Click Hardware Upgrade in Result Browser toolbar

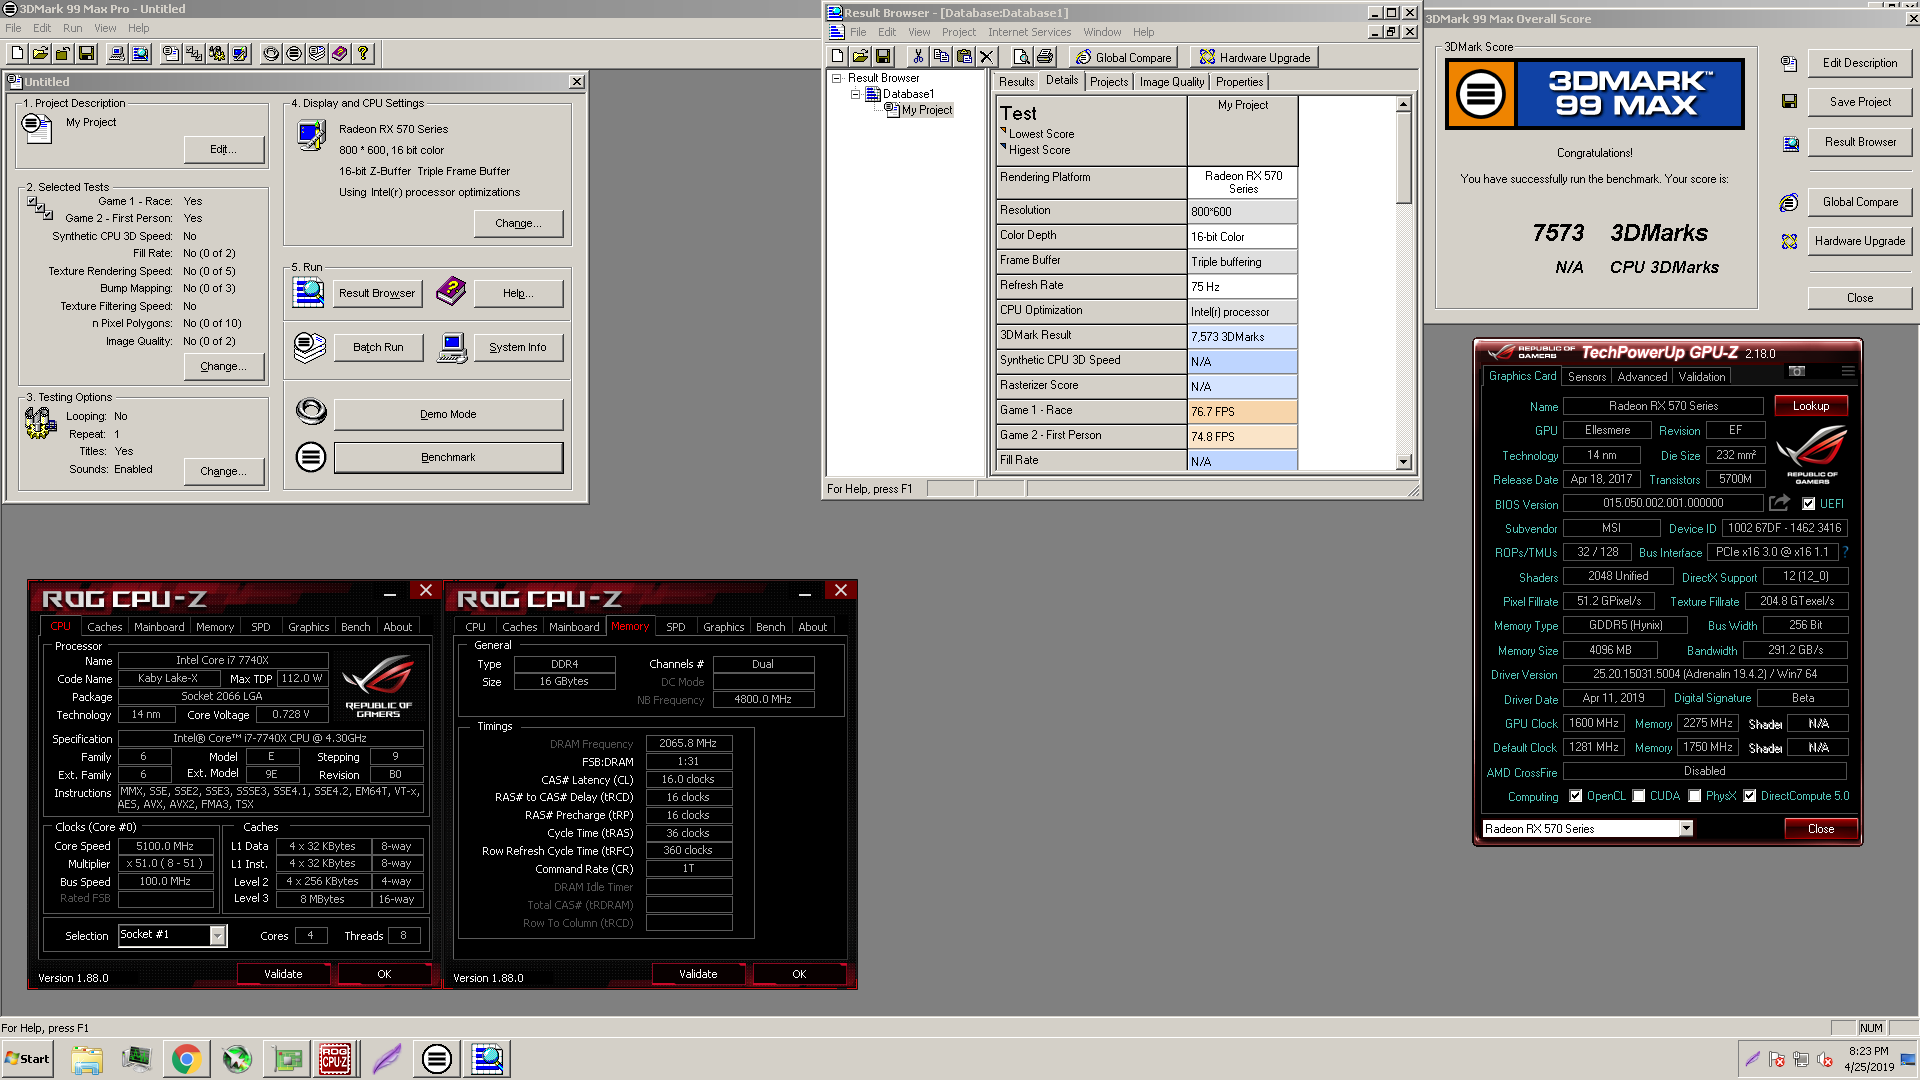[x=1255, y=57]
